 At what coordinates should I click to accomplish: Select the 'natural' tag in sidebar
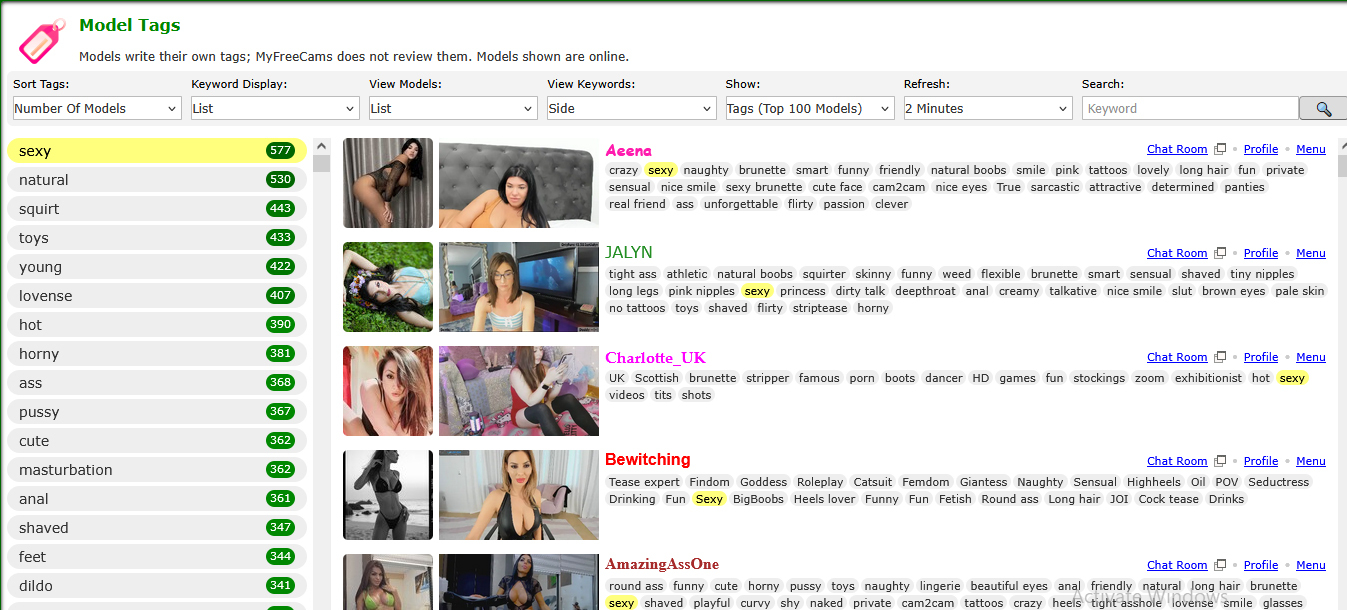click(x=156, y=180)
